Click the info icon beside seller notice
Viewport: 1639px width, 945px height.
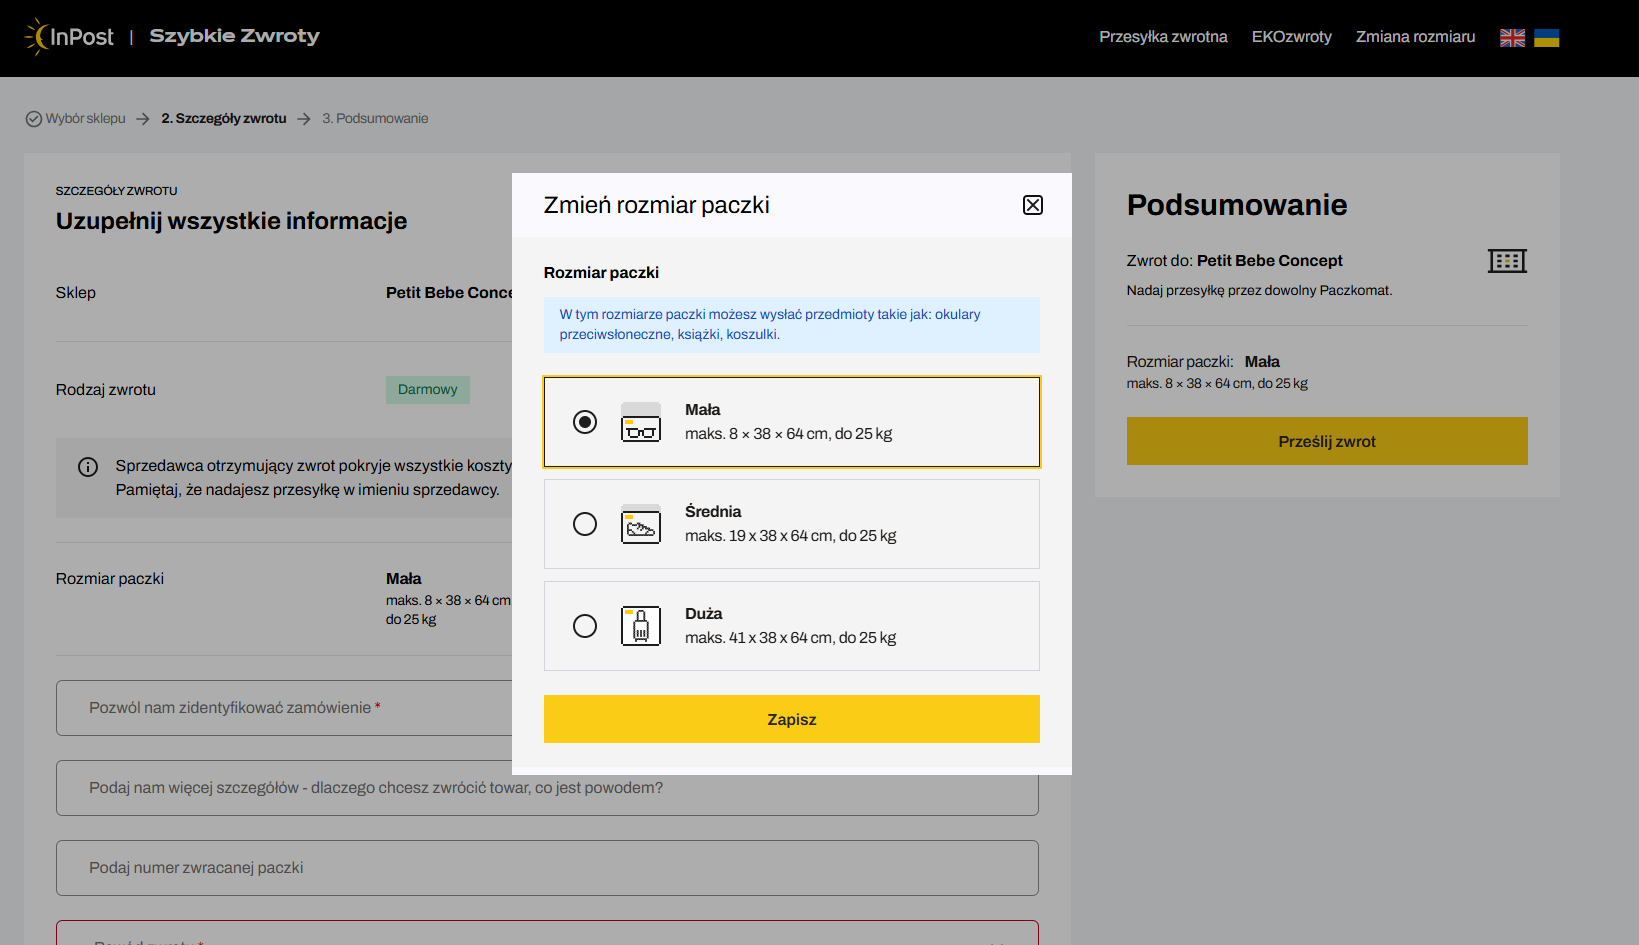pyautogui.click(x=88, y=467)
